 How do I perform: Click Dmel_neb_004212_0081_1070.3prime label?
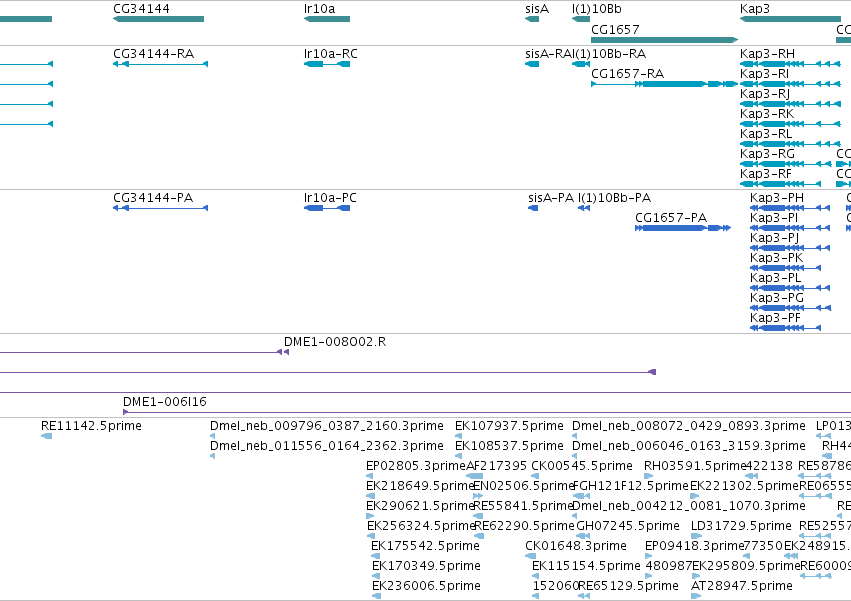coord(689,506)
